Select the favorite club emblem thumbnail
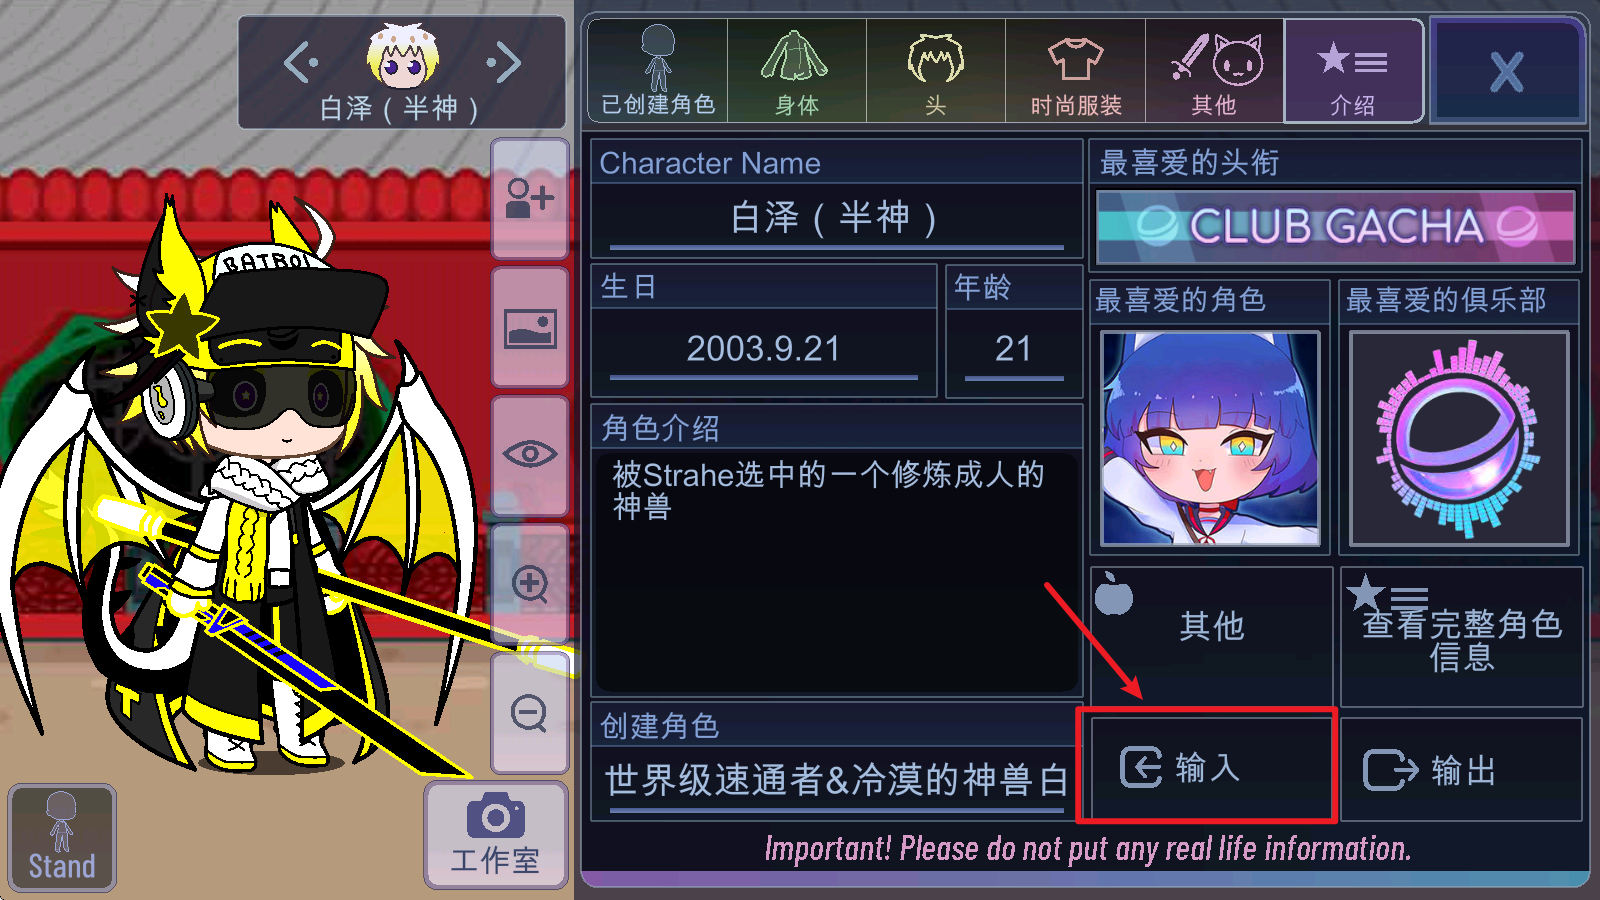The width and height of the screenshot is (1600, 900). [1459, 439]
